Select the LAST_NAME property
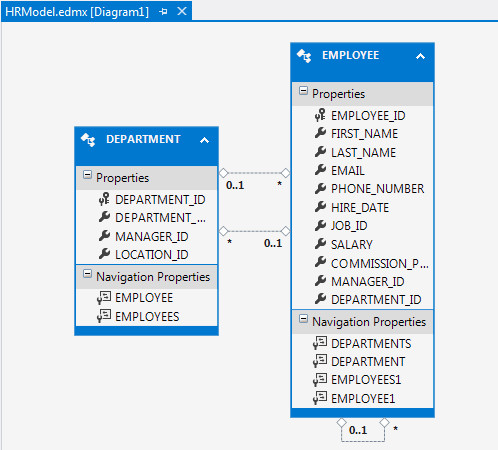 pyautogui.click(x=363, y=153)
